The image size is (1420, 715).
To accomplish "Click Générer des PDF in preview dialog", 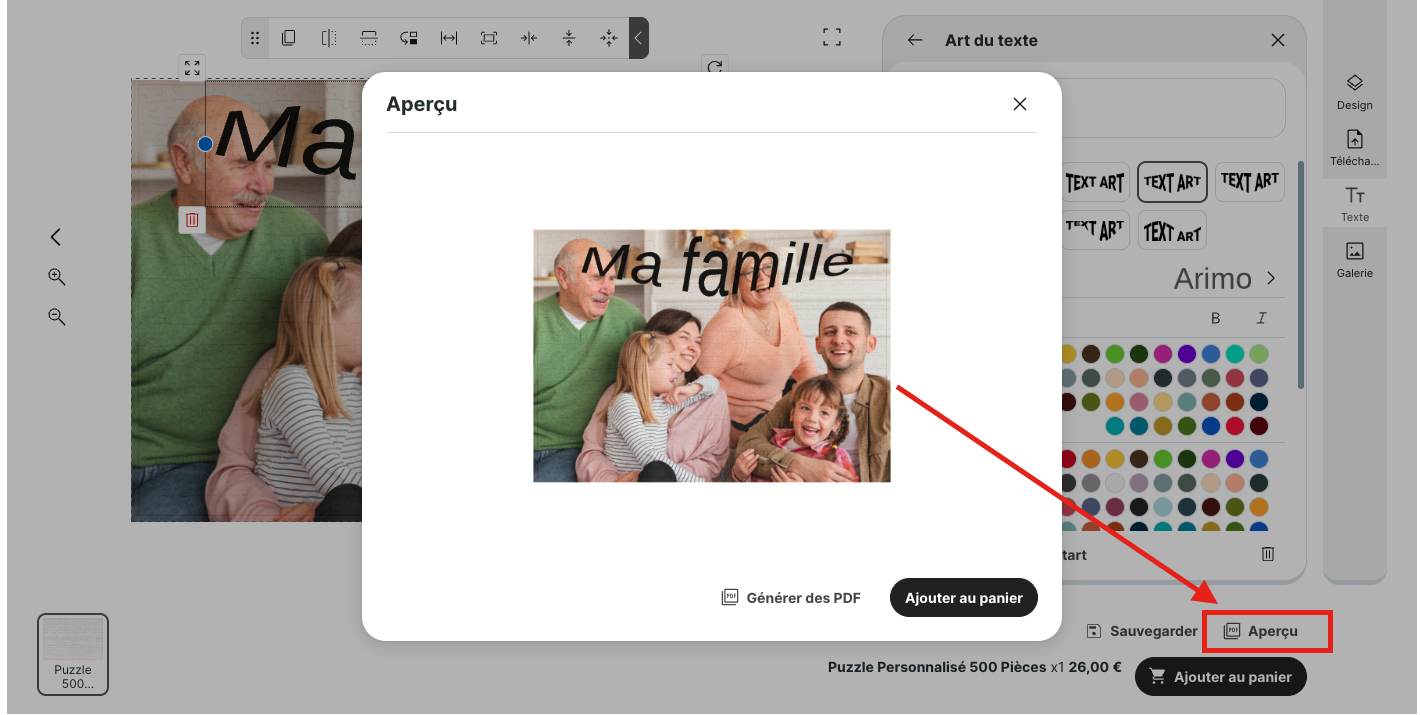I will tap(791, 598).
